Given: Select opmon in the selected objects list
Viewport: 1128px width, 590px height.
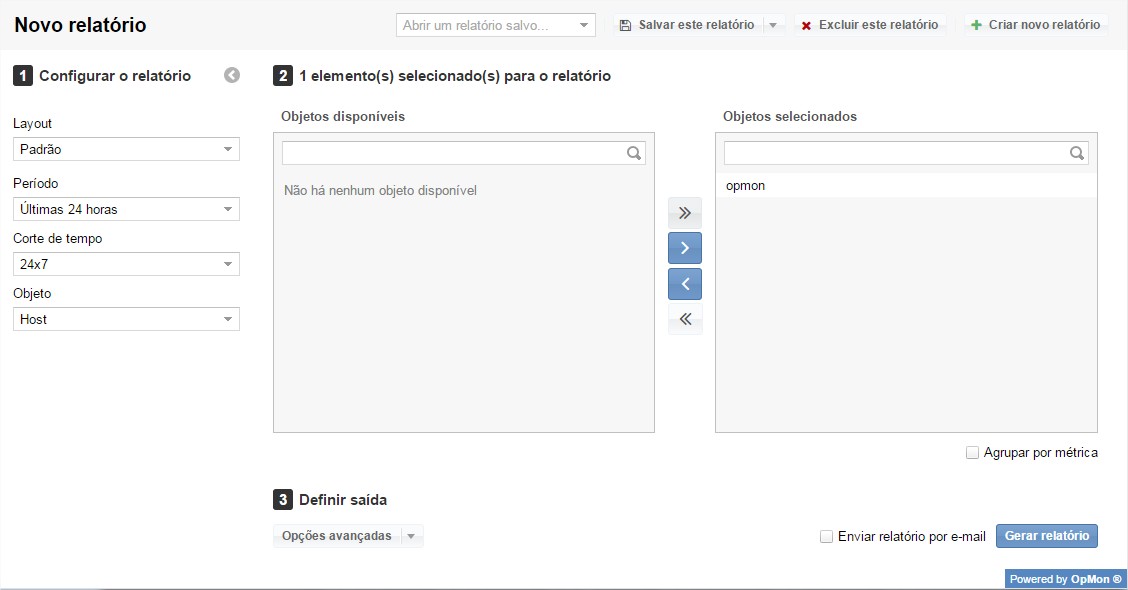Looking at the screenshot, I should [x=746, y=186].
